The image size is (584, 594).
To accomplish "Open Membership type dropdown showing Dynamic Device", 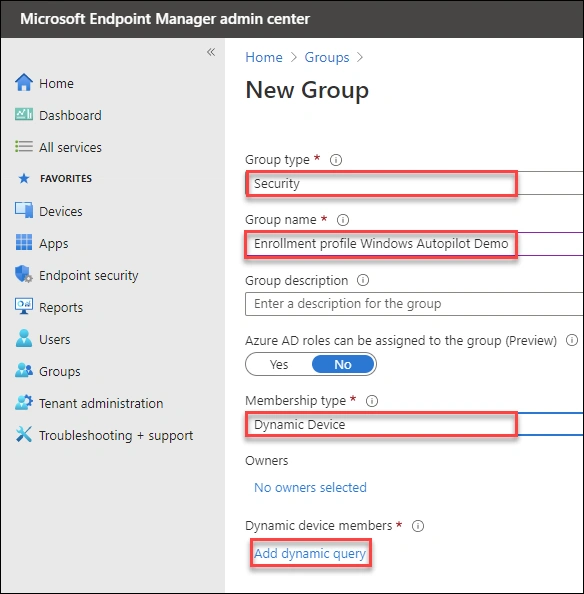I will pos(414,424).
